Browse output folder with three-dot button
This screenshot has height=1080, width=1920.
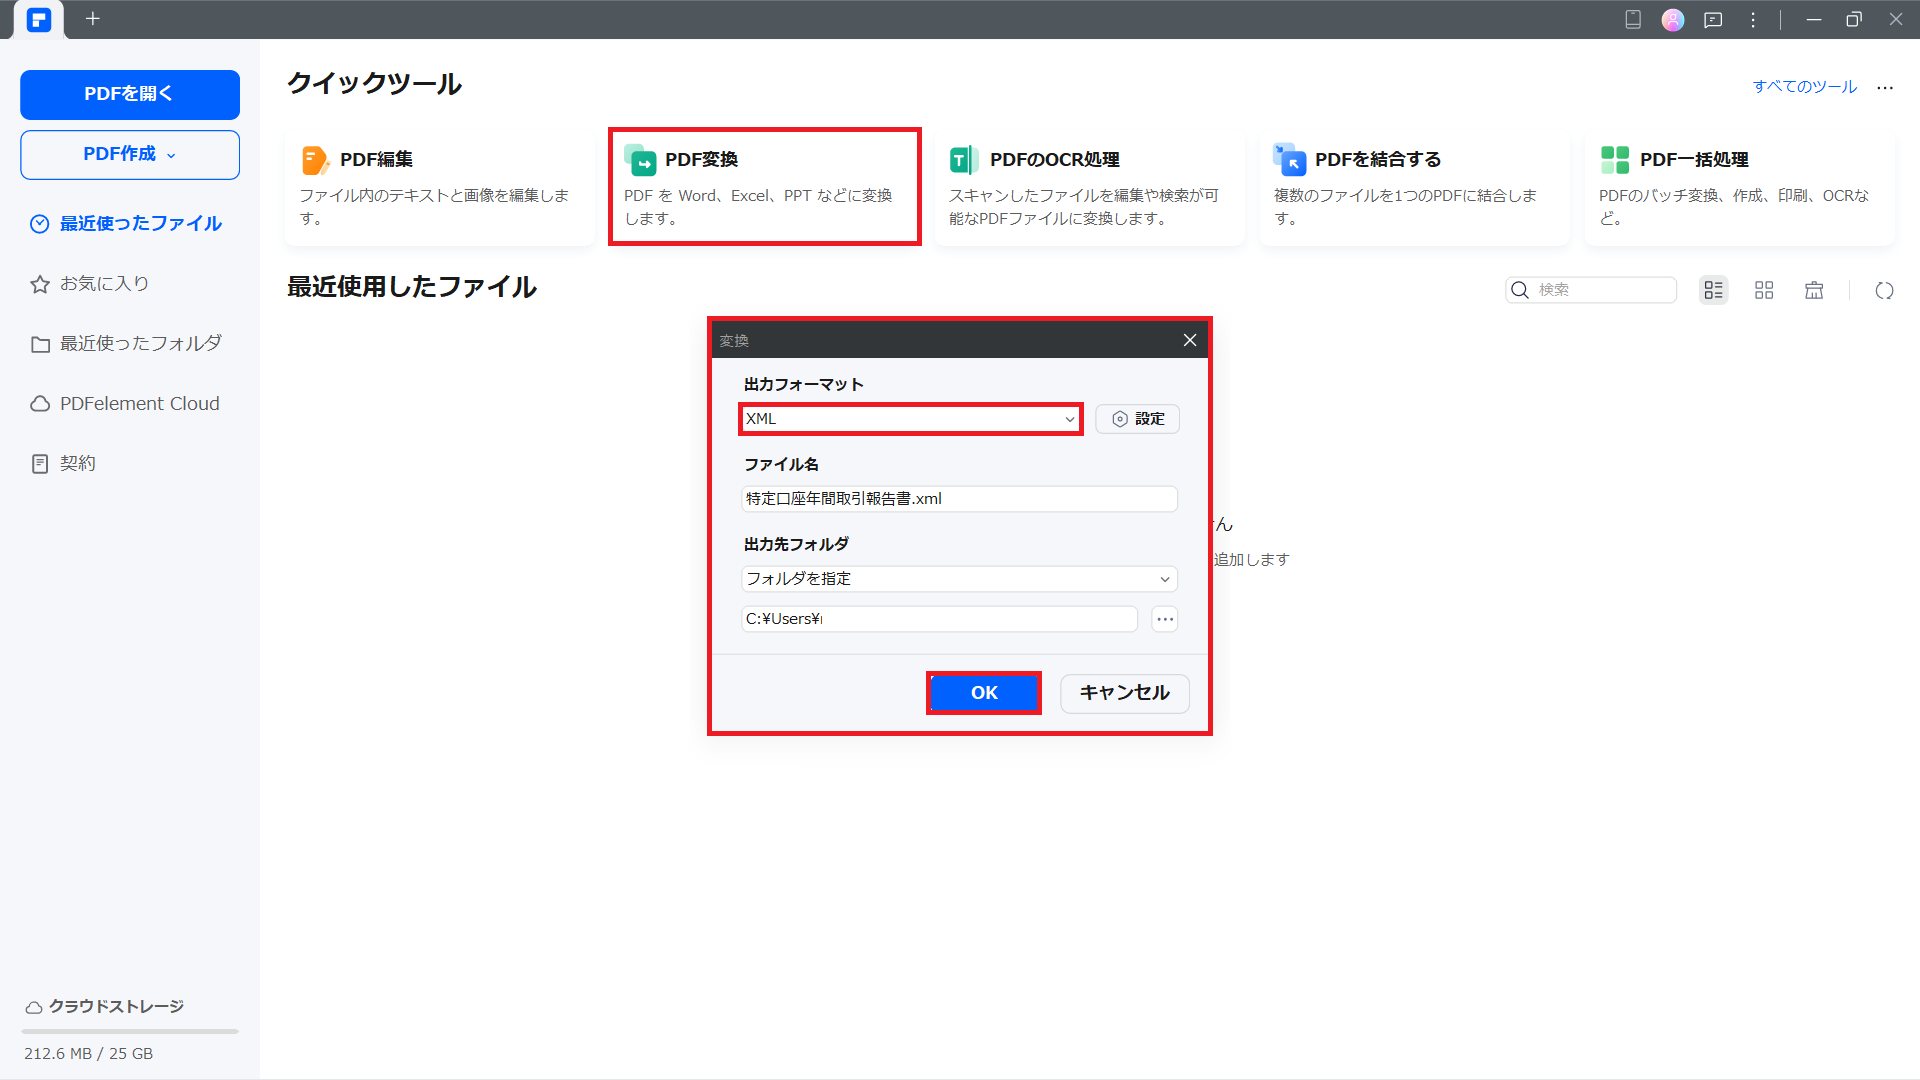1165,619
